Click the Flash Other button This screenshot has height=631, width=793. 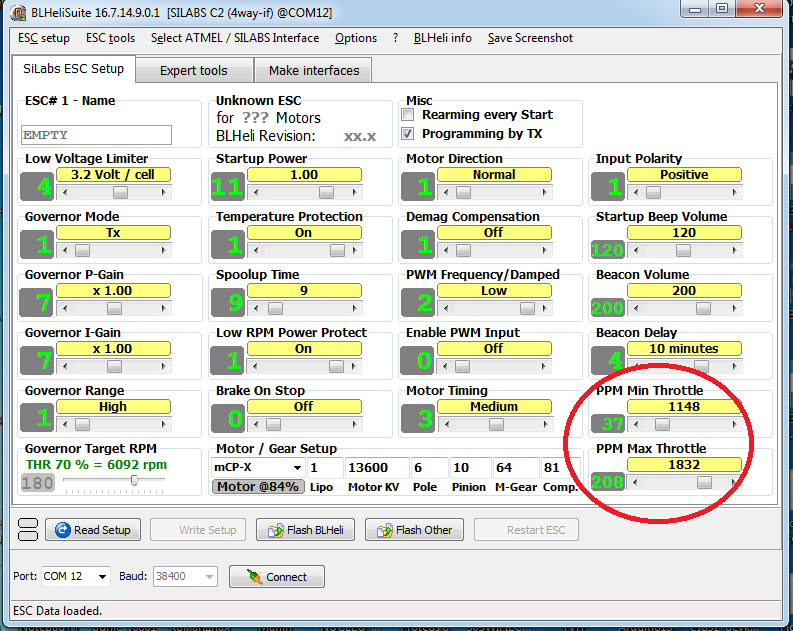coord(414,530)
